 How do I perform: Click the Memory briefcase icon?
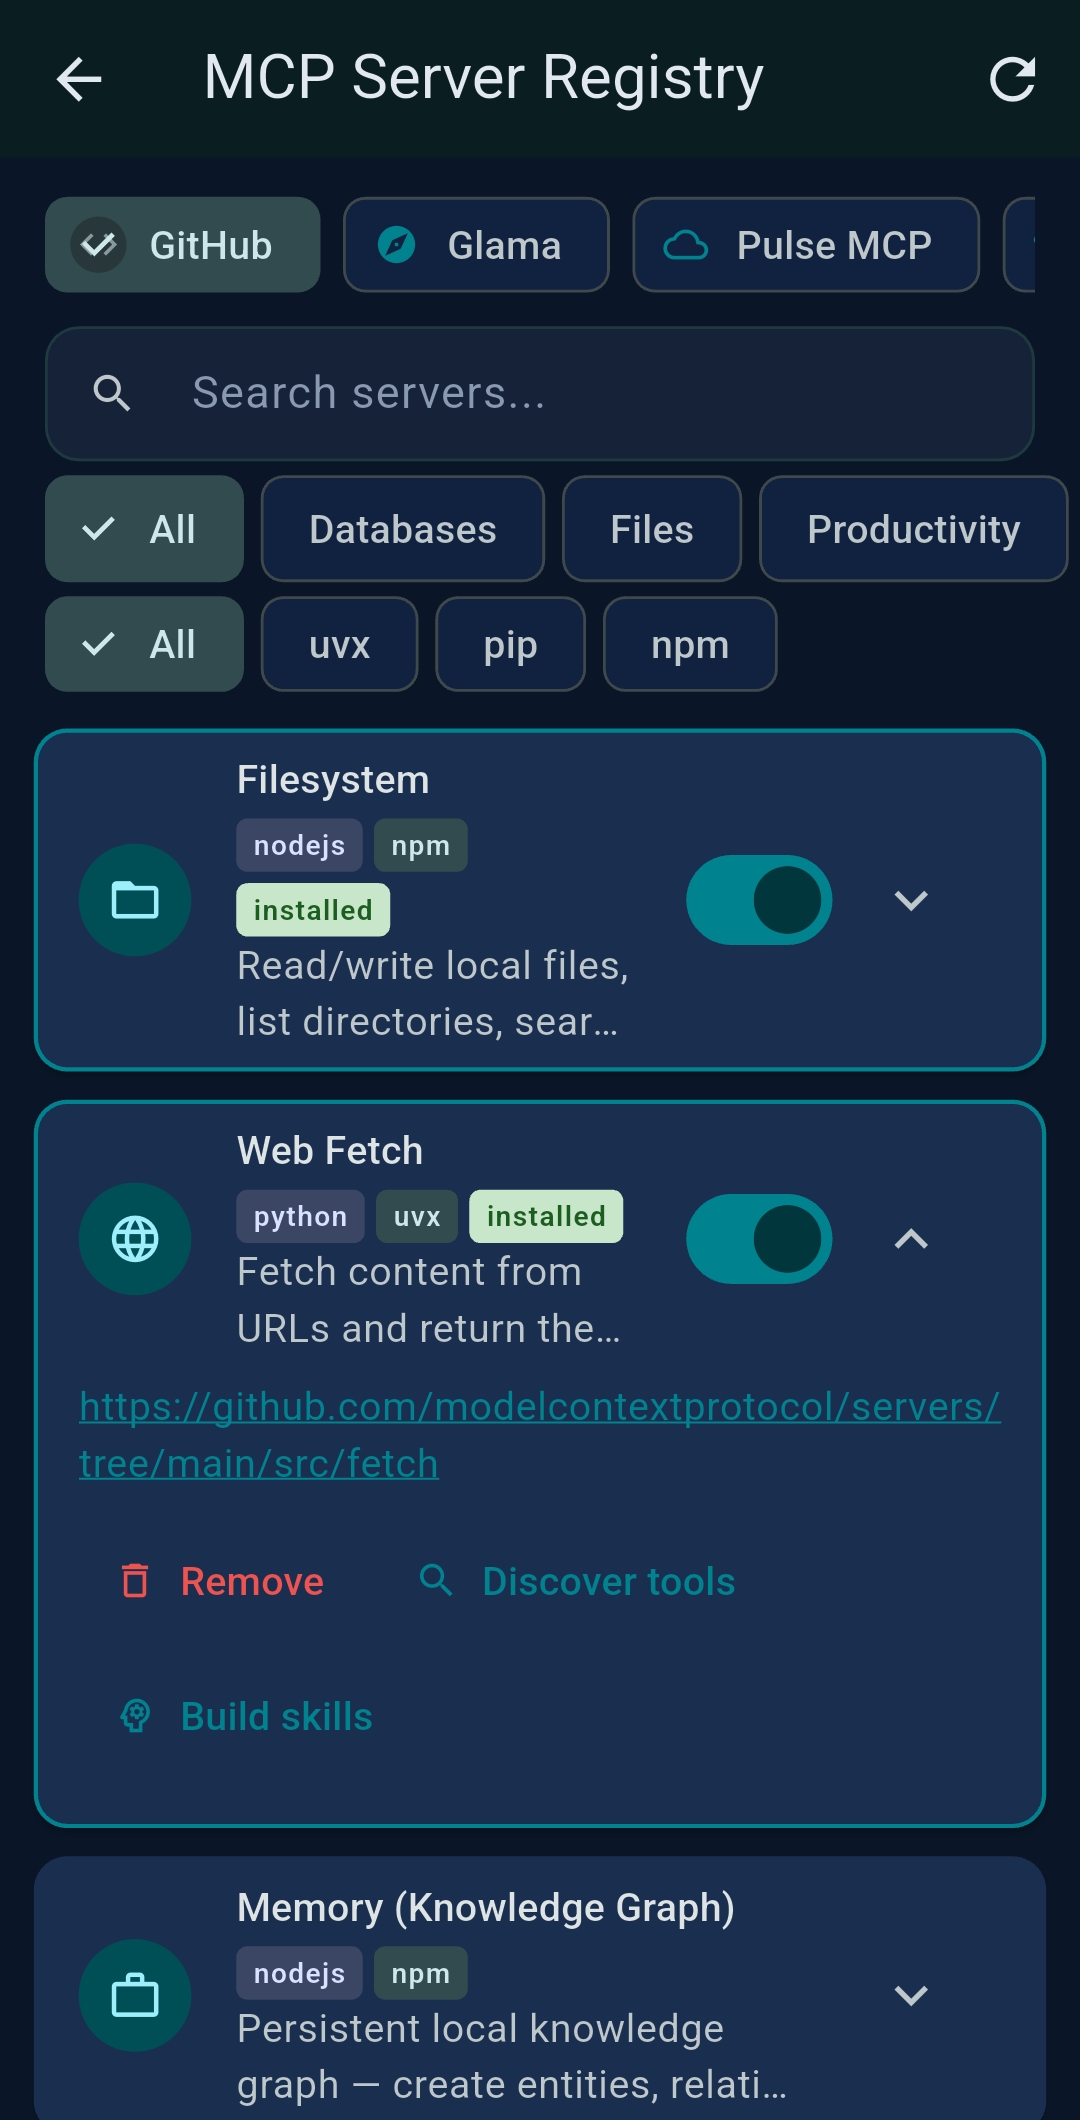tap(135, 1995)
